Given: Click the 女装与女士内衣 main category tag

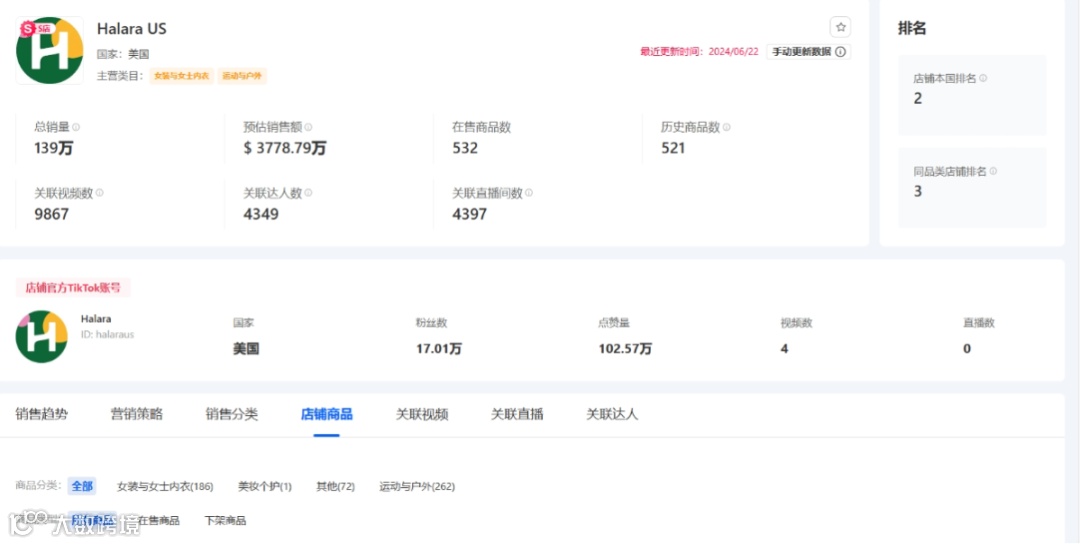Looking at the screenshot, I should pyautogui.click(x=182, y=76).
